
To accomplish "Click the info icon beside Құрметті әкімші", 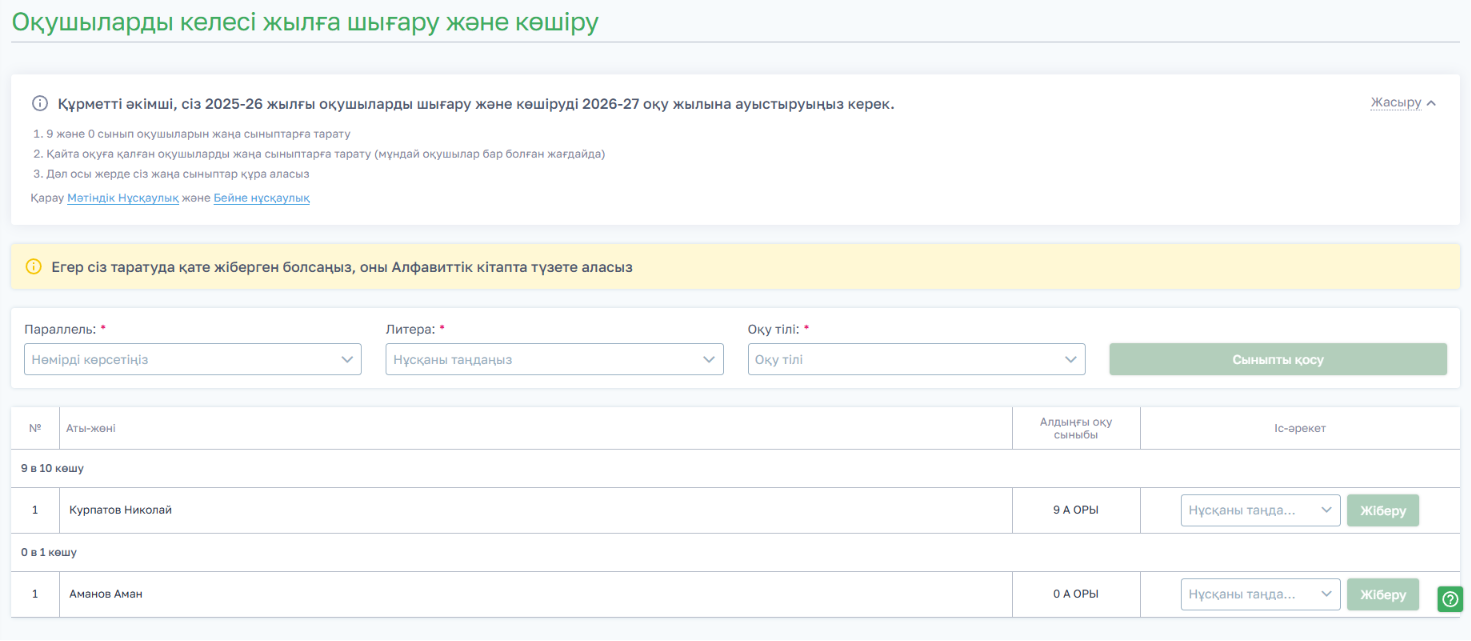I will tap(40, 103).
